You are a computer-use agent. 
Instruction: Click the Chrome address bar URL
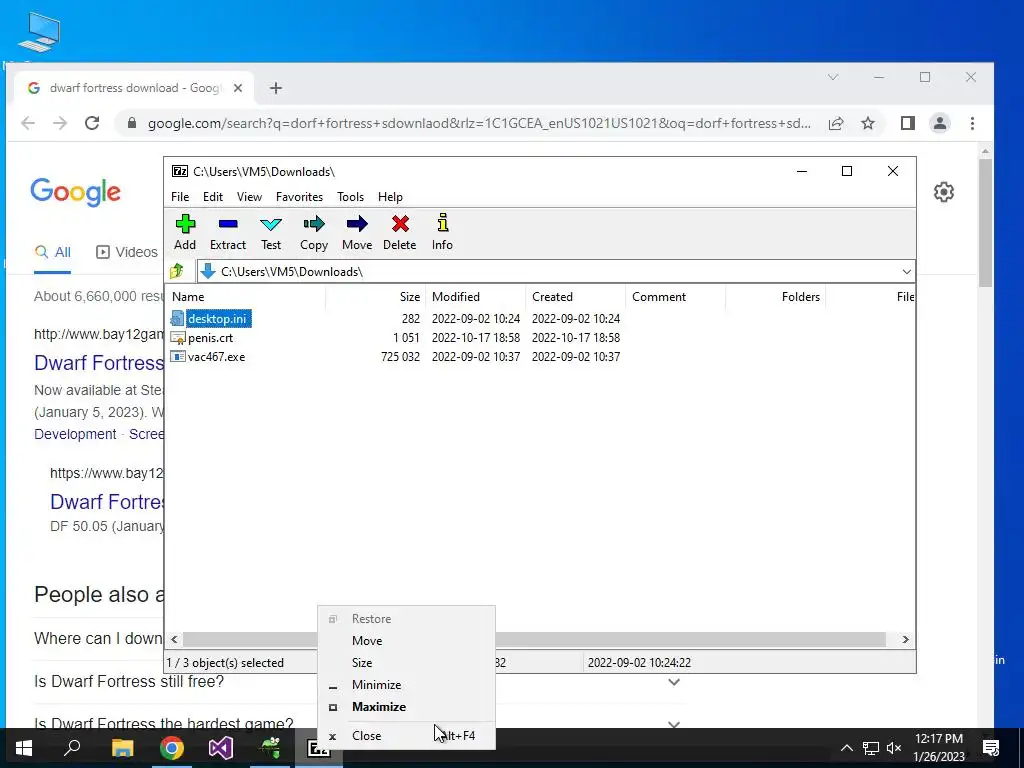coord(479,123)
